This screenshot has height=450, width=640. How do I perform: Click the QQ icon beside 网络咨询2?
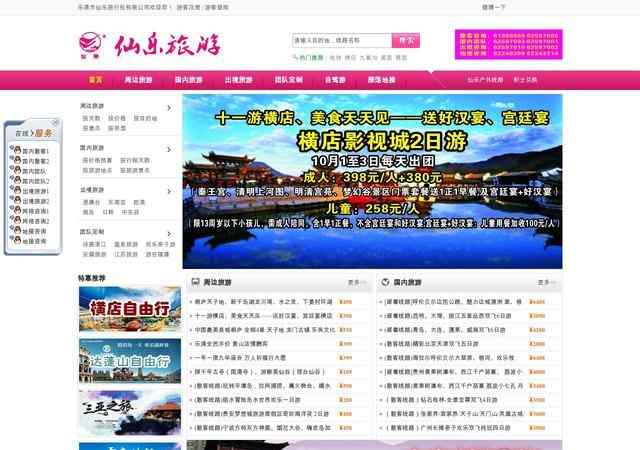click(x=17, y=221)
